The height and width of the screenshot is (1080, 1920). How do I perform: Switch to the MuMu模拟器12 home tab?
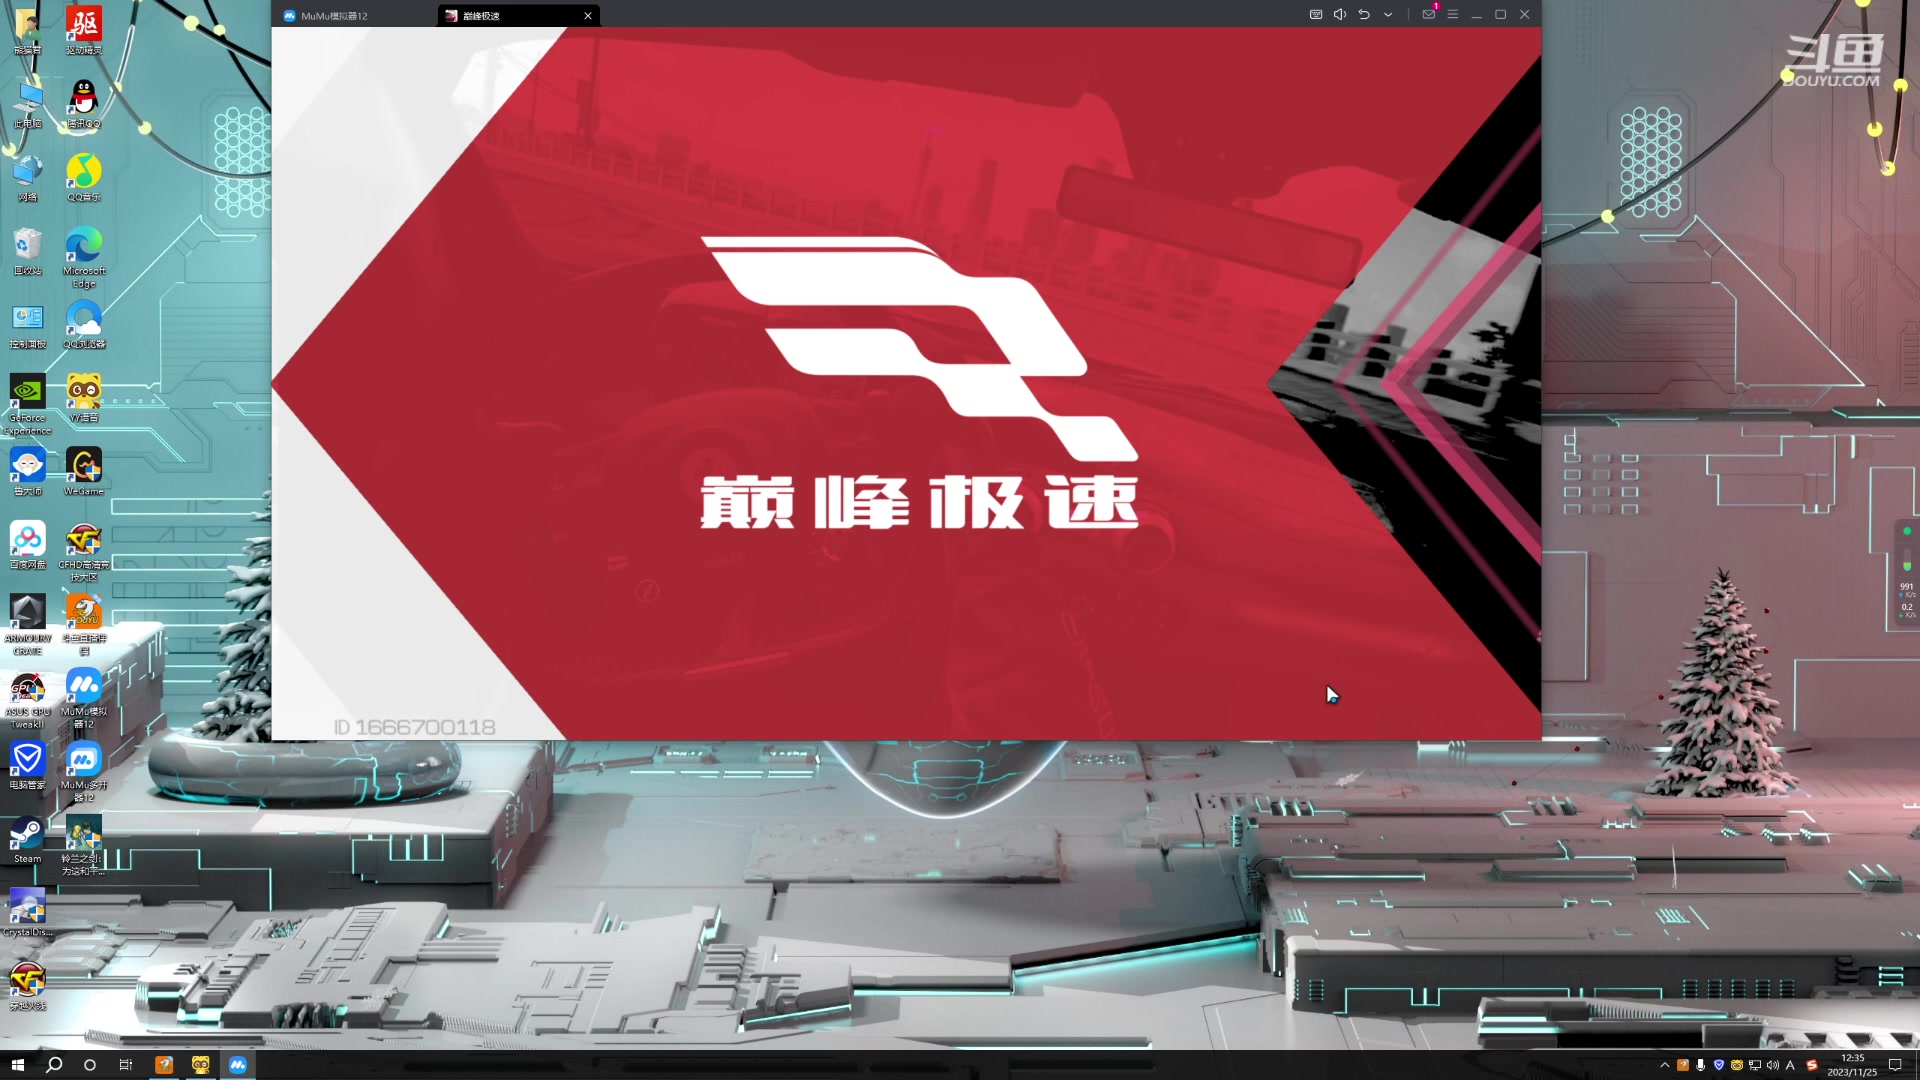click(x=355, y=16)
